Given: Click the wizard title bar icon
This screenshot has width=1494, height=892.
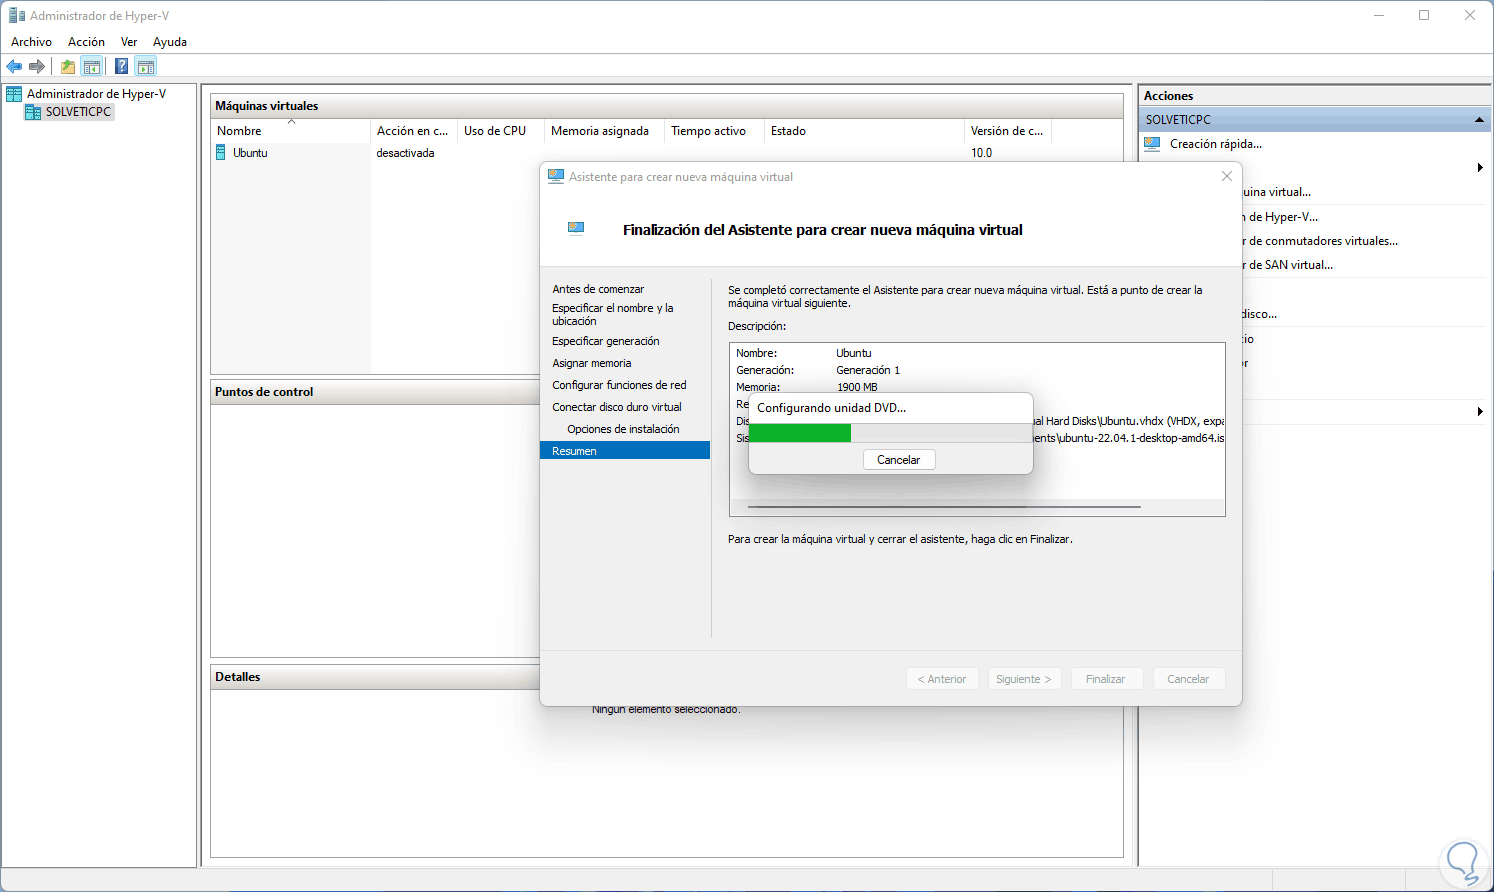Looking at the screenshot, I should click(556, 177).
